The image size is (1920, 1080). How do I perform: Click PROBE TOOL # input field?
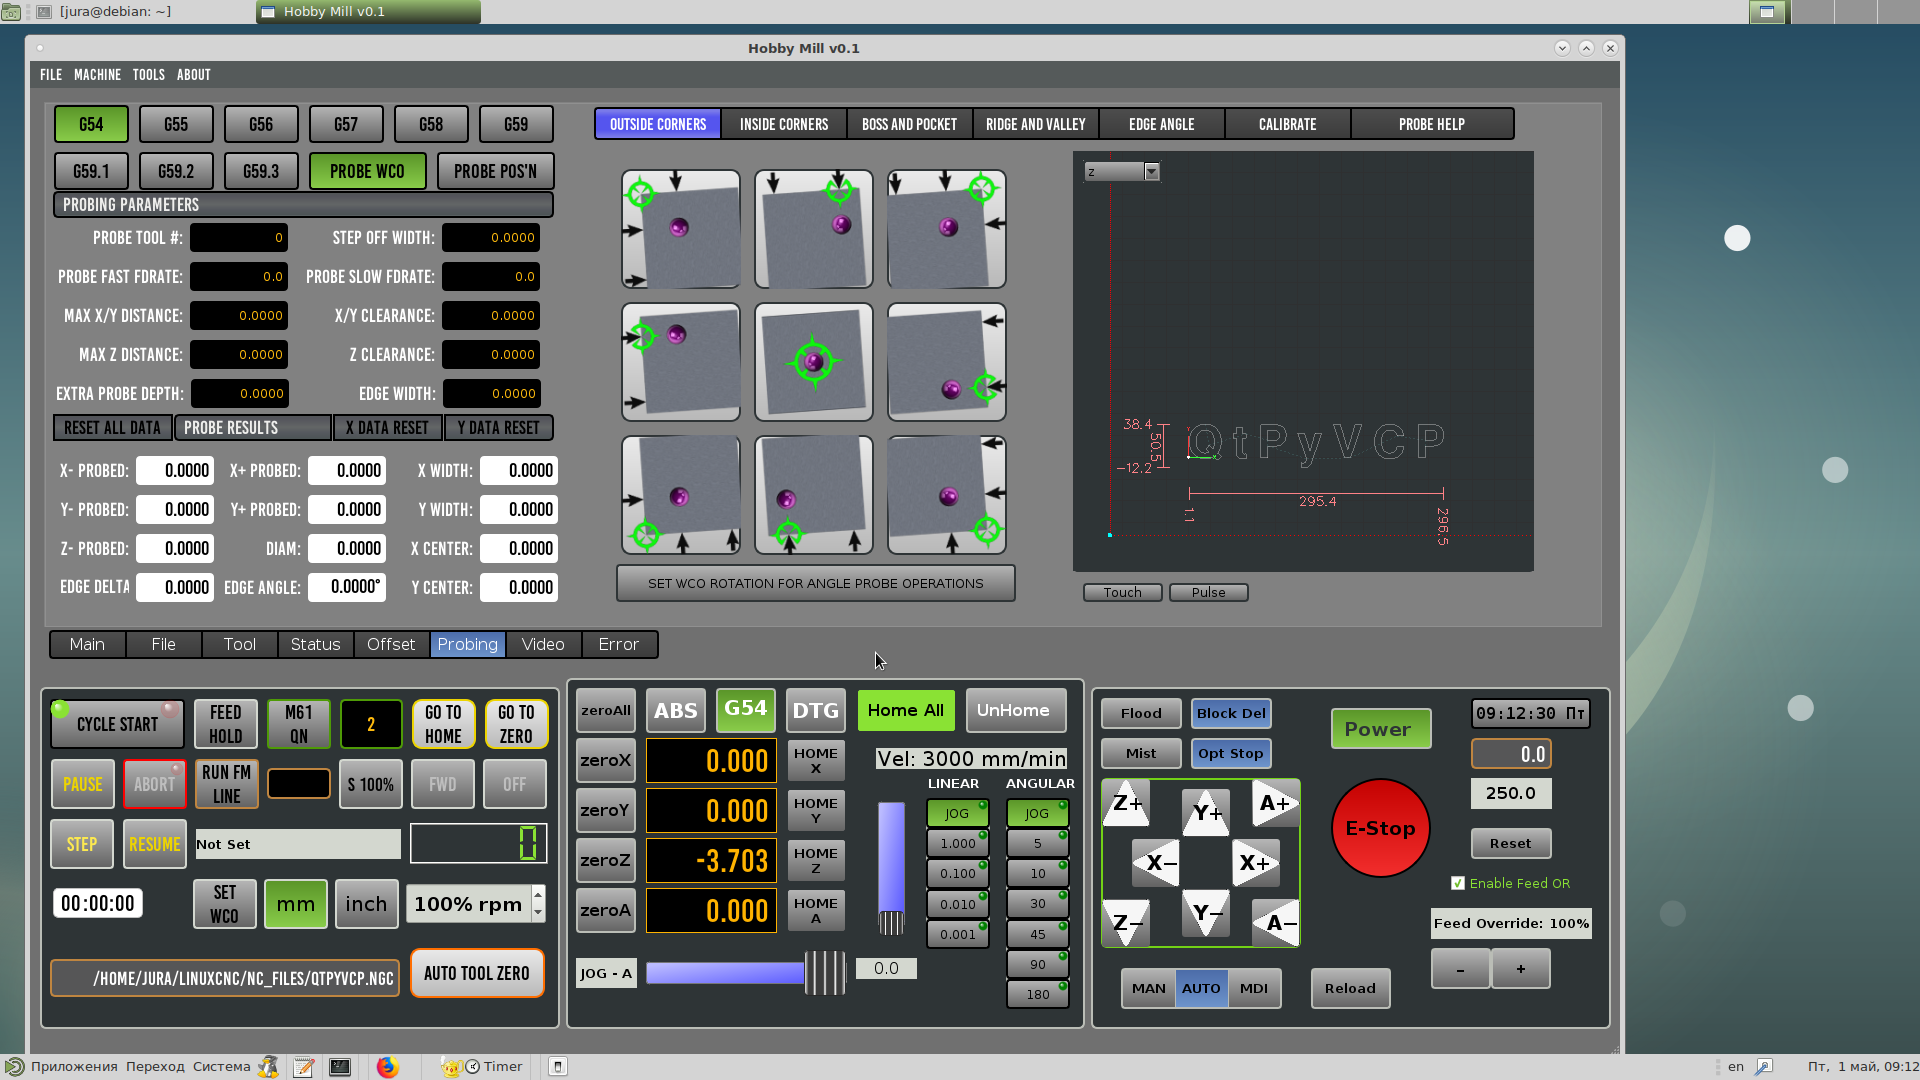coord(239,238)
